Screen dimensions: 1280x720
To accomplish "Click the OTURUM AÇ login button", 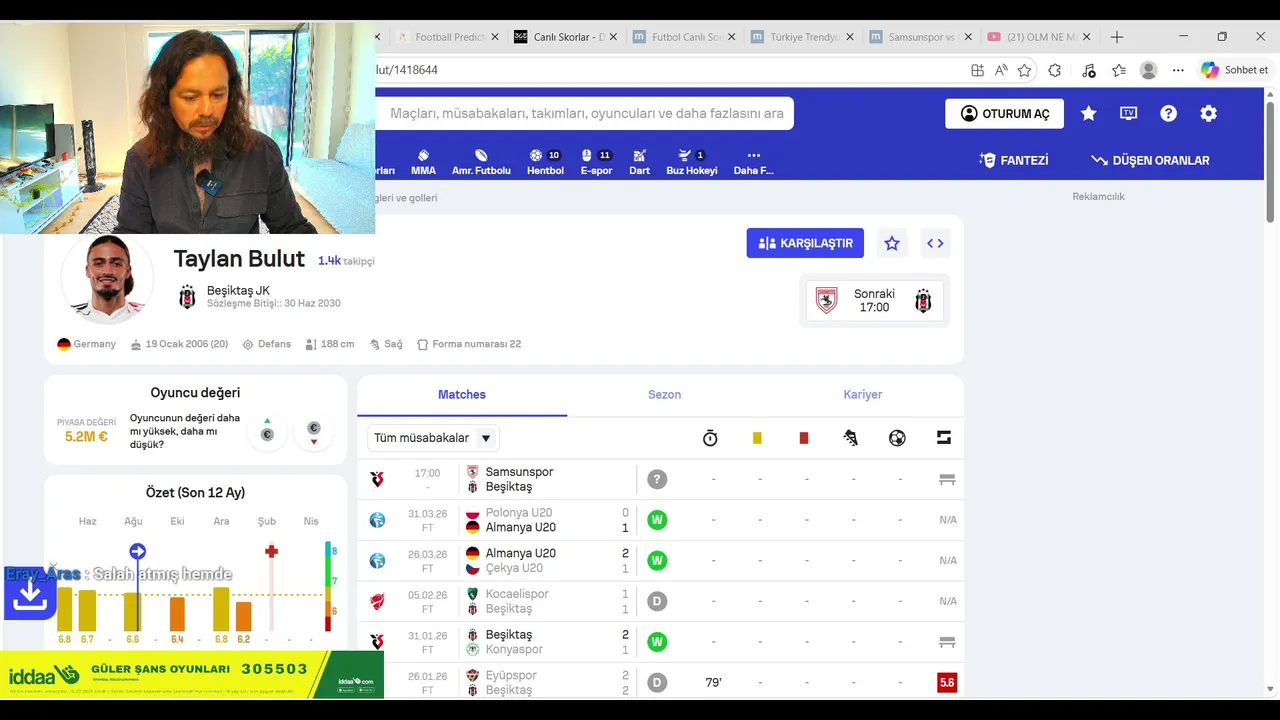I will pyautogui.click(x=1004, y=113).
